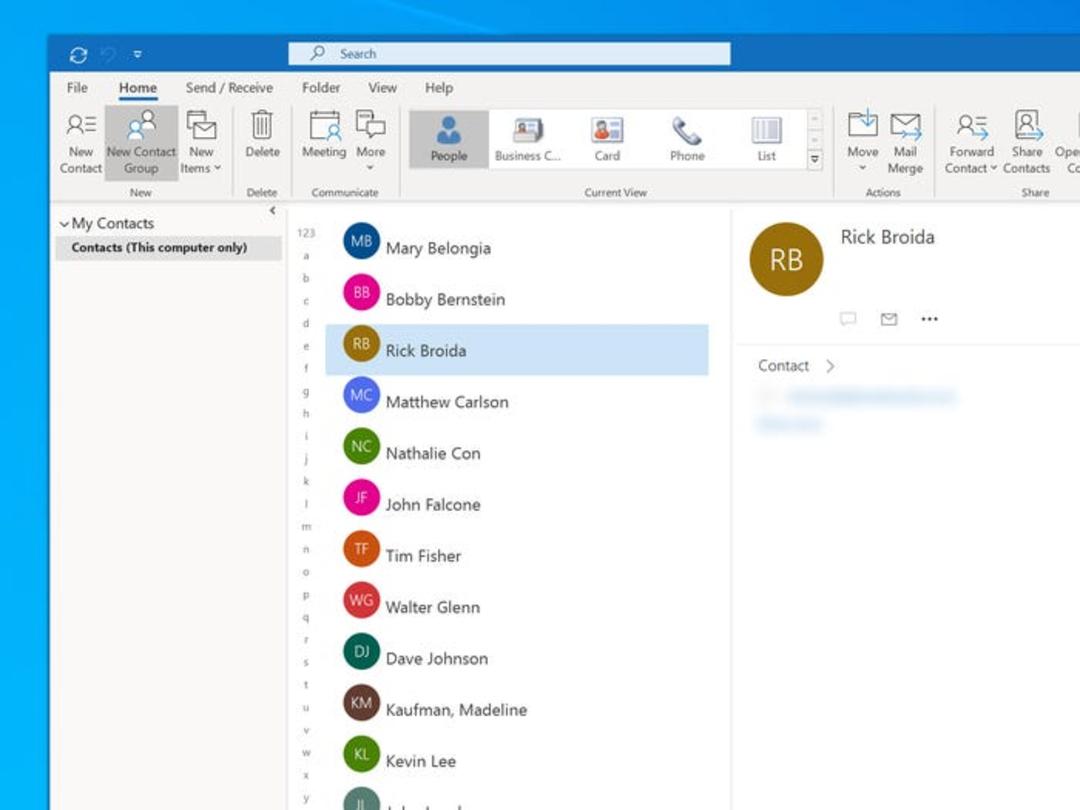Expand the Contact details chevron

coord(830,366)
